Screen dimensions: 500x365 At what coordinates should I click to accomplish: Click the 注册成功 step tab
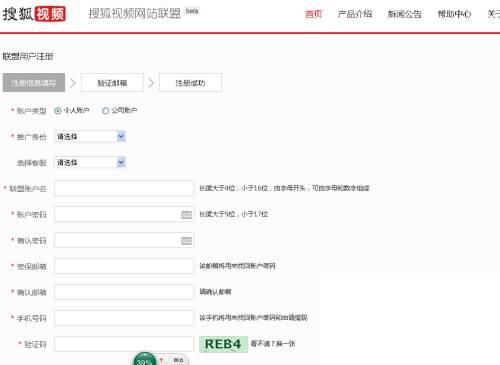coord(190,83)
